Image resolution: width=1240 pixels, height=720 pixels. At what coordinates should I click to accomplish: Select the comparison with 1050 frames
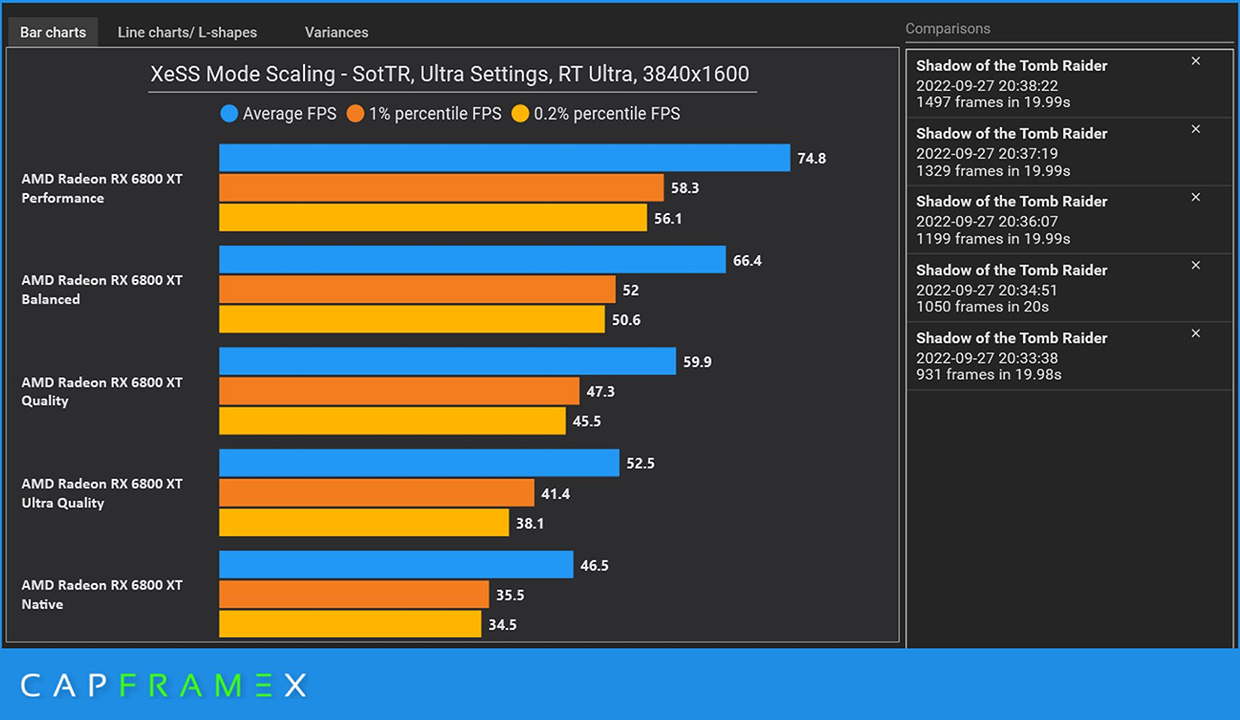tap(1069, 288)
